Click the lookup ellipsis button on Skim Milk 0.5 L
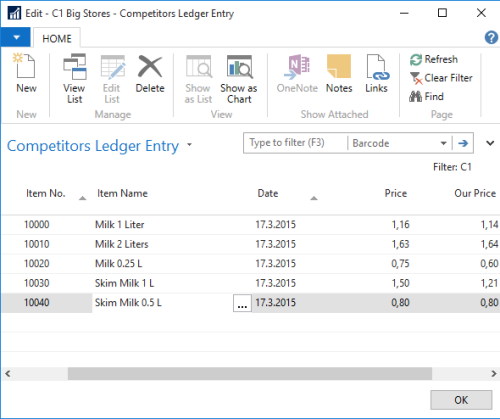500x419 pixels. click(x=242, y=303)
